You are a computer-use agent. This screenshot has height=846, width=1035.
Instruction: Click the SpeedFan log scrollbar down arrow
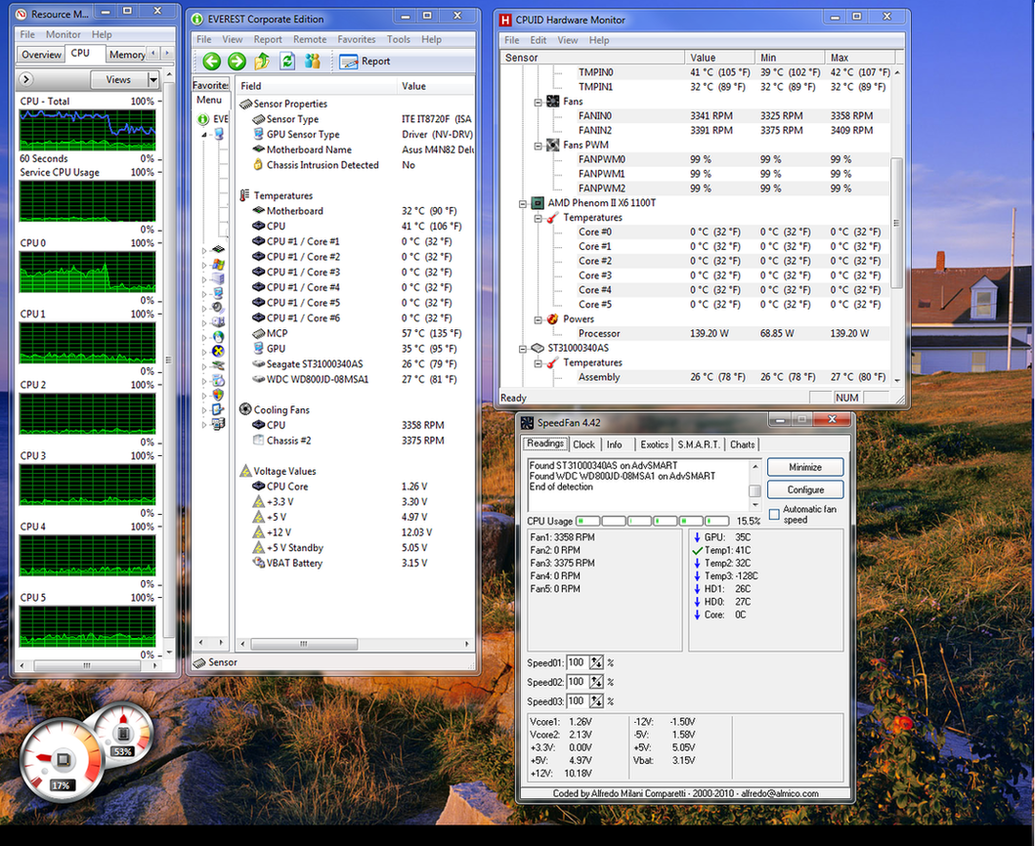point(755,505)
